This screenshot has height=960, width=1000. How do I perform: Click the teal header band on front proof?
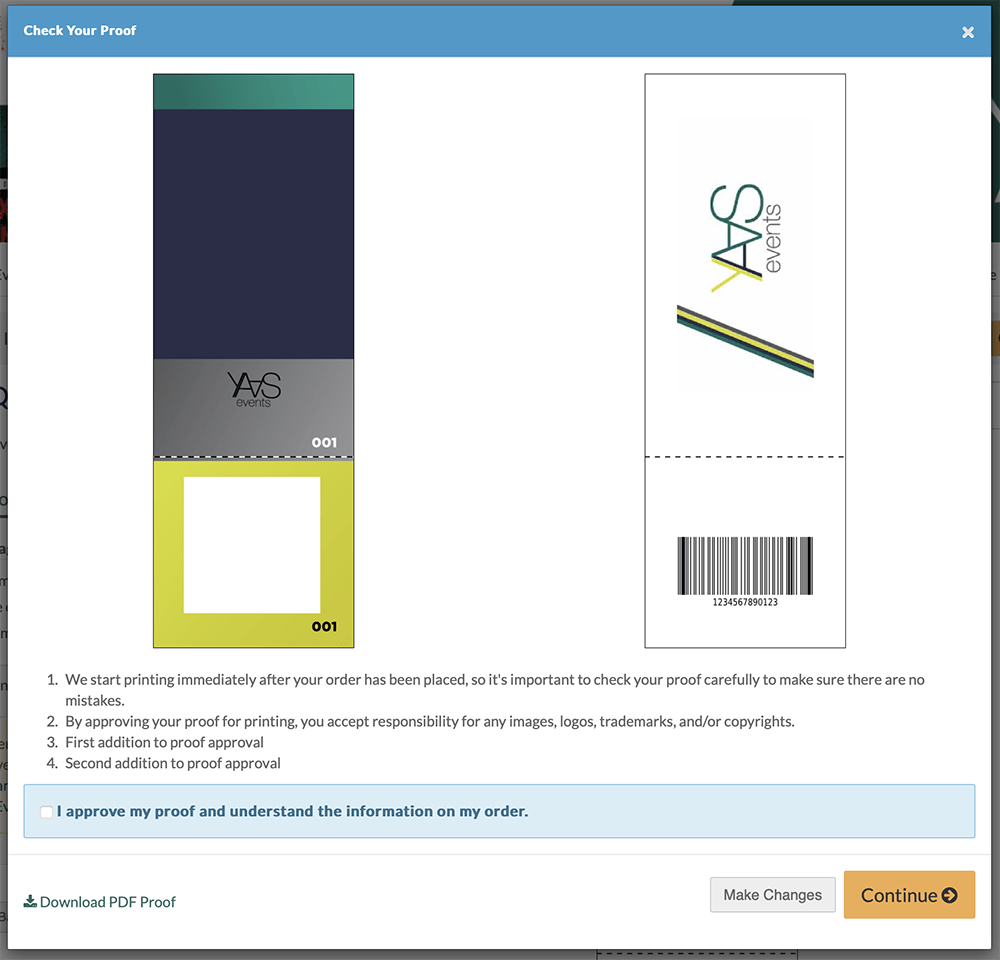click(254, 92)
